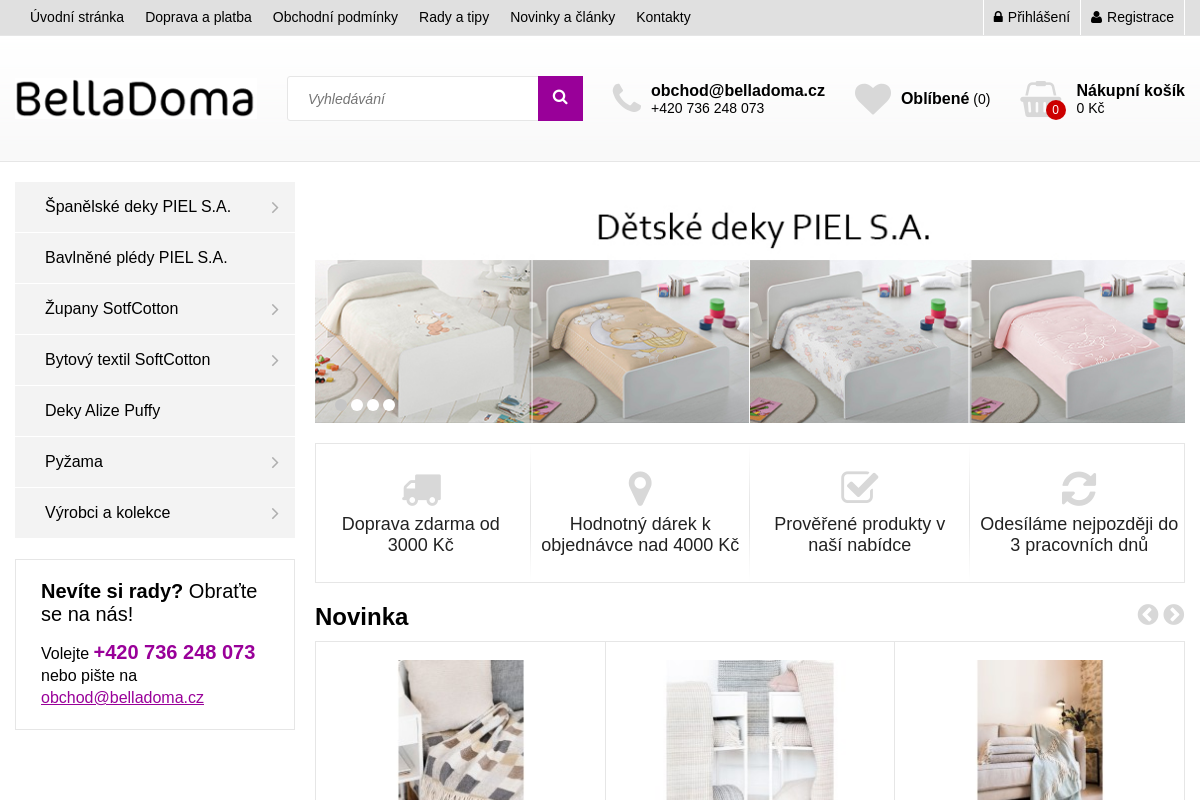Click the magnifier search button

(x=560, y=98)
